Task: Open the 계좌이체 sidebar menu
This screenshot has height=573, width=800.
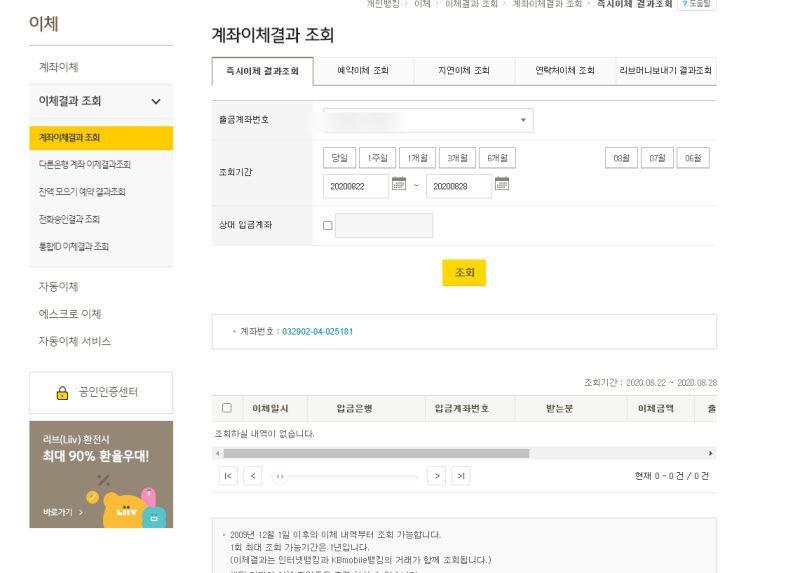Action: (59, 67)
